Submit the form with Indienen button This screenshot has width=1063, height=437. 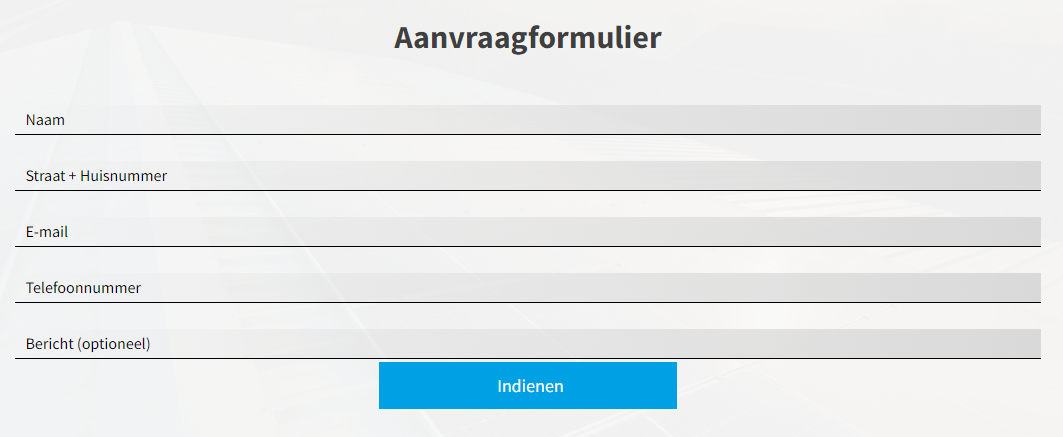tap(527, 386)
